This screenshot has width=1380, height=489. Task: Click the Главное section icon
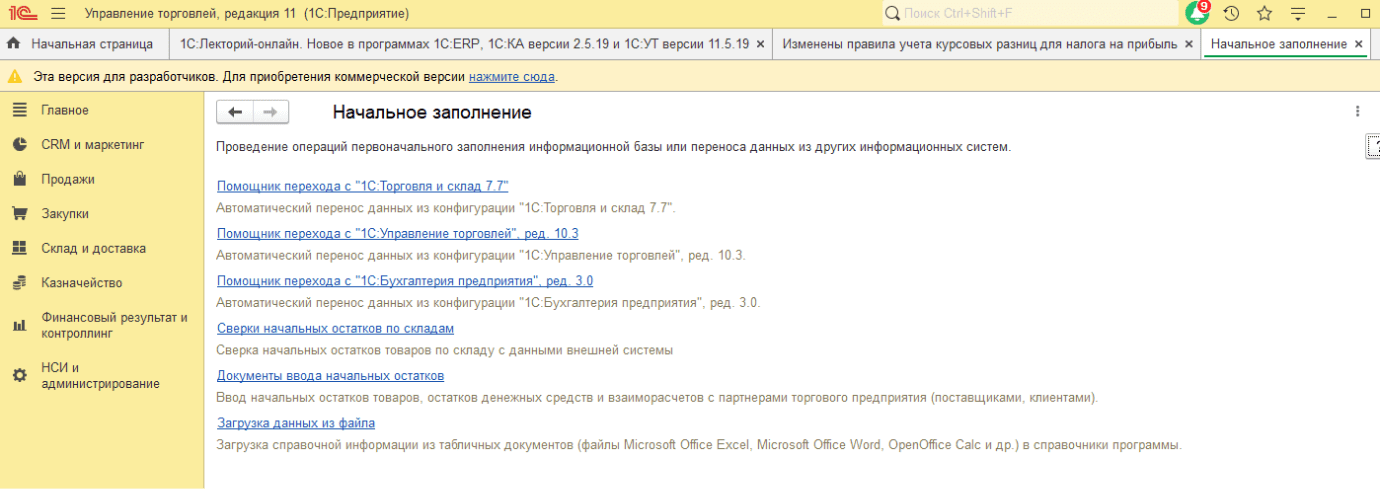(19, 110)
